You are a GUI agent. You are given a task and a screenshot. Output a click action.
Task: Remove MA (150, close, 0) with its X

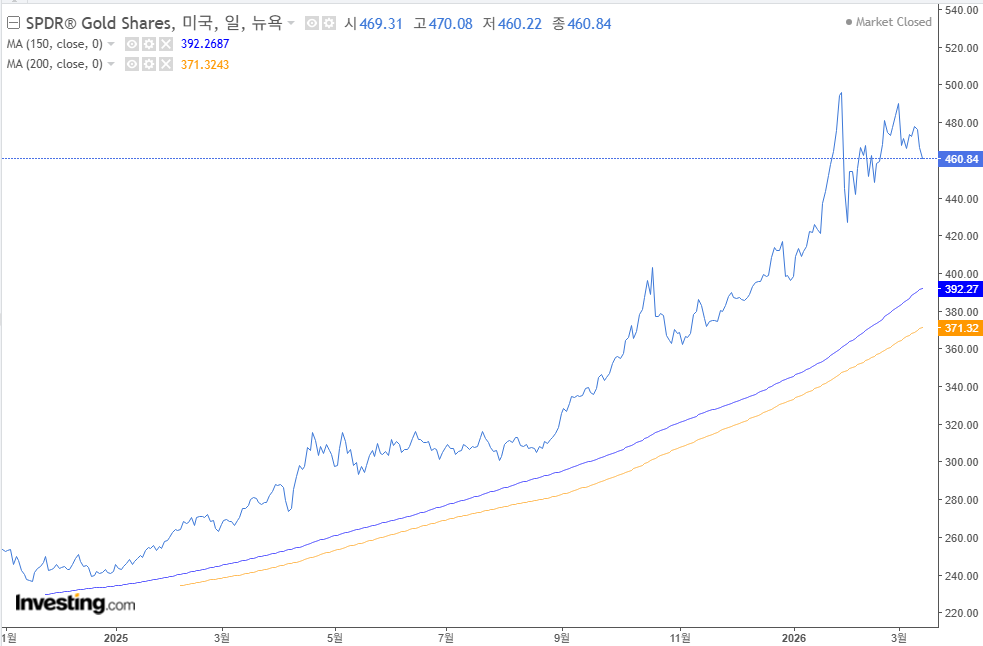(x=166, y=44)
